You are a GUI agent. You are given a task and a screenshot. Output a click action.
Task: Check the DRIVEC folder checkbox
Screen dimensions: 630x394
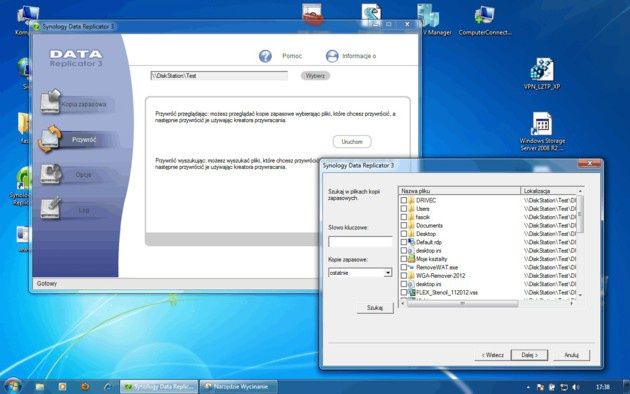(403, 200)
